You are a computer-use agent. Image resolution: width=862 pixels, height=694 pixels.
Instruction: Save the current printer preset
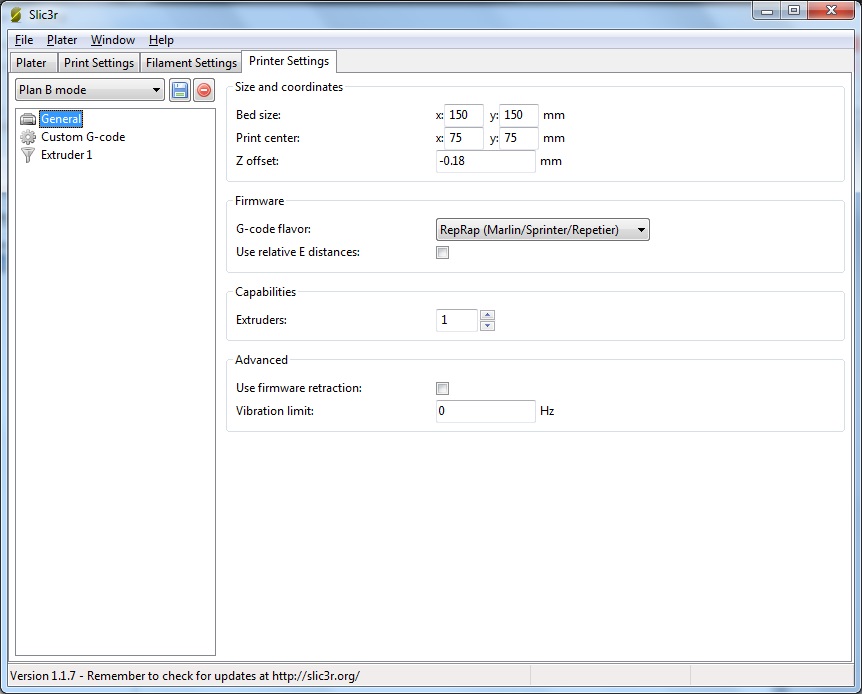(180, 90)
